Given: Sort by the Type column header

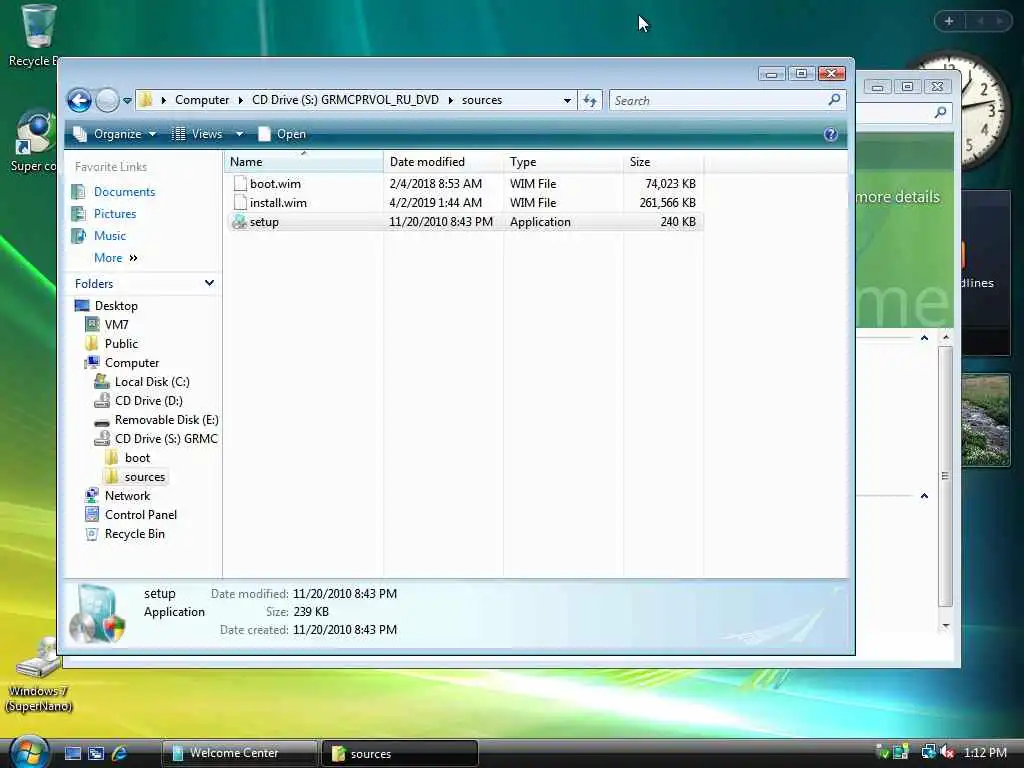Looking at the screenshot, I should pyautogui.click(x=563, y=161).
